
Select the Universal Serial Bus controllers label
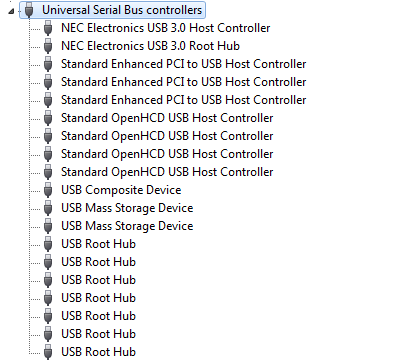point(122,10)
